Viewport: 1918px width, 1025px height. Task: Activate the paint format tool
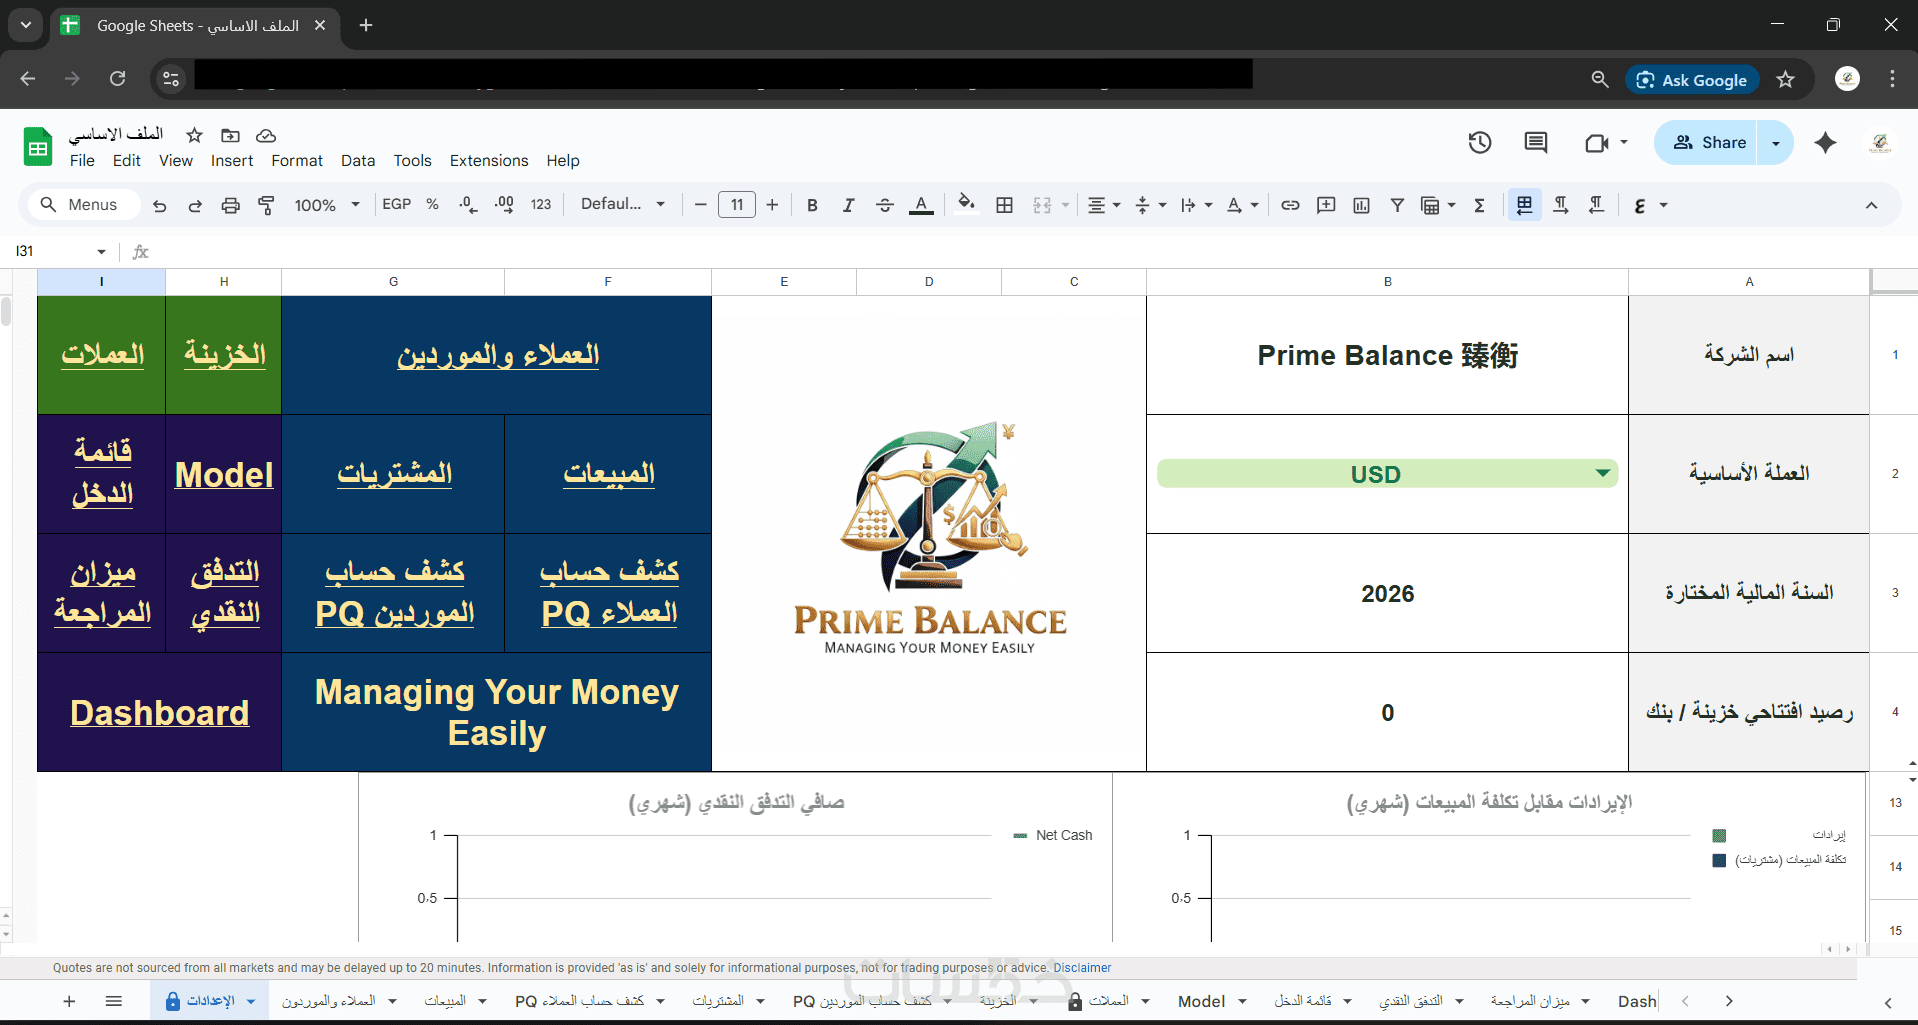point(266,205)
